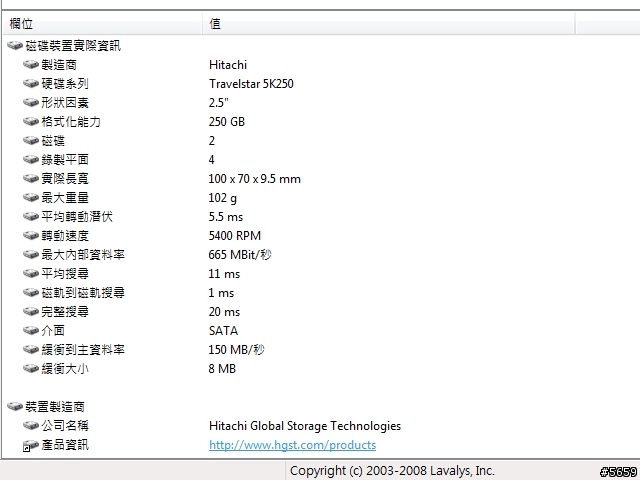This screenshot has height=480, width=640.
Task: Click the disk icon beside 緩衝到主資料率
Action: 31,349
